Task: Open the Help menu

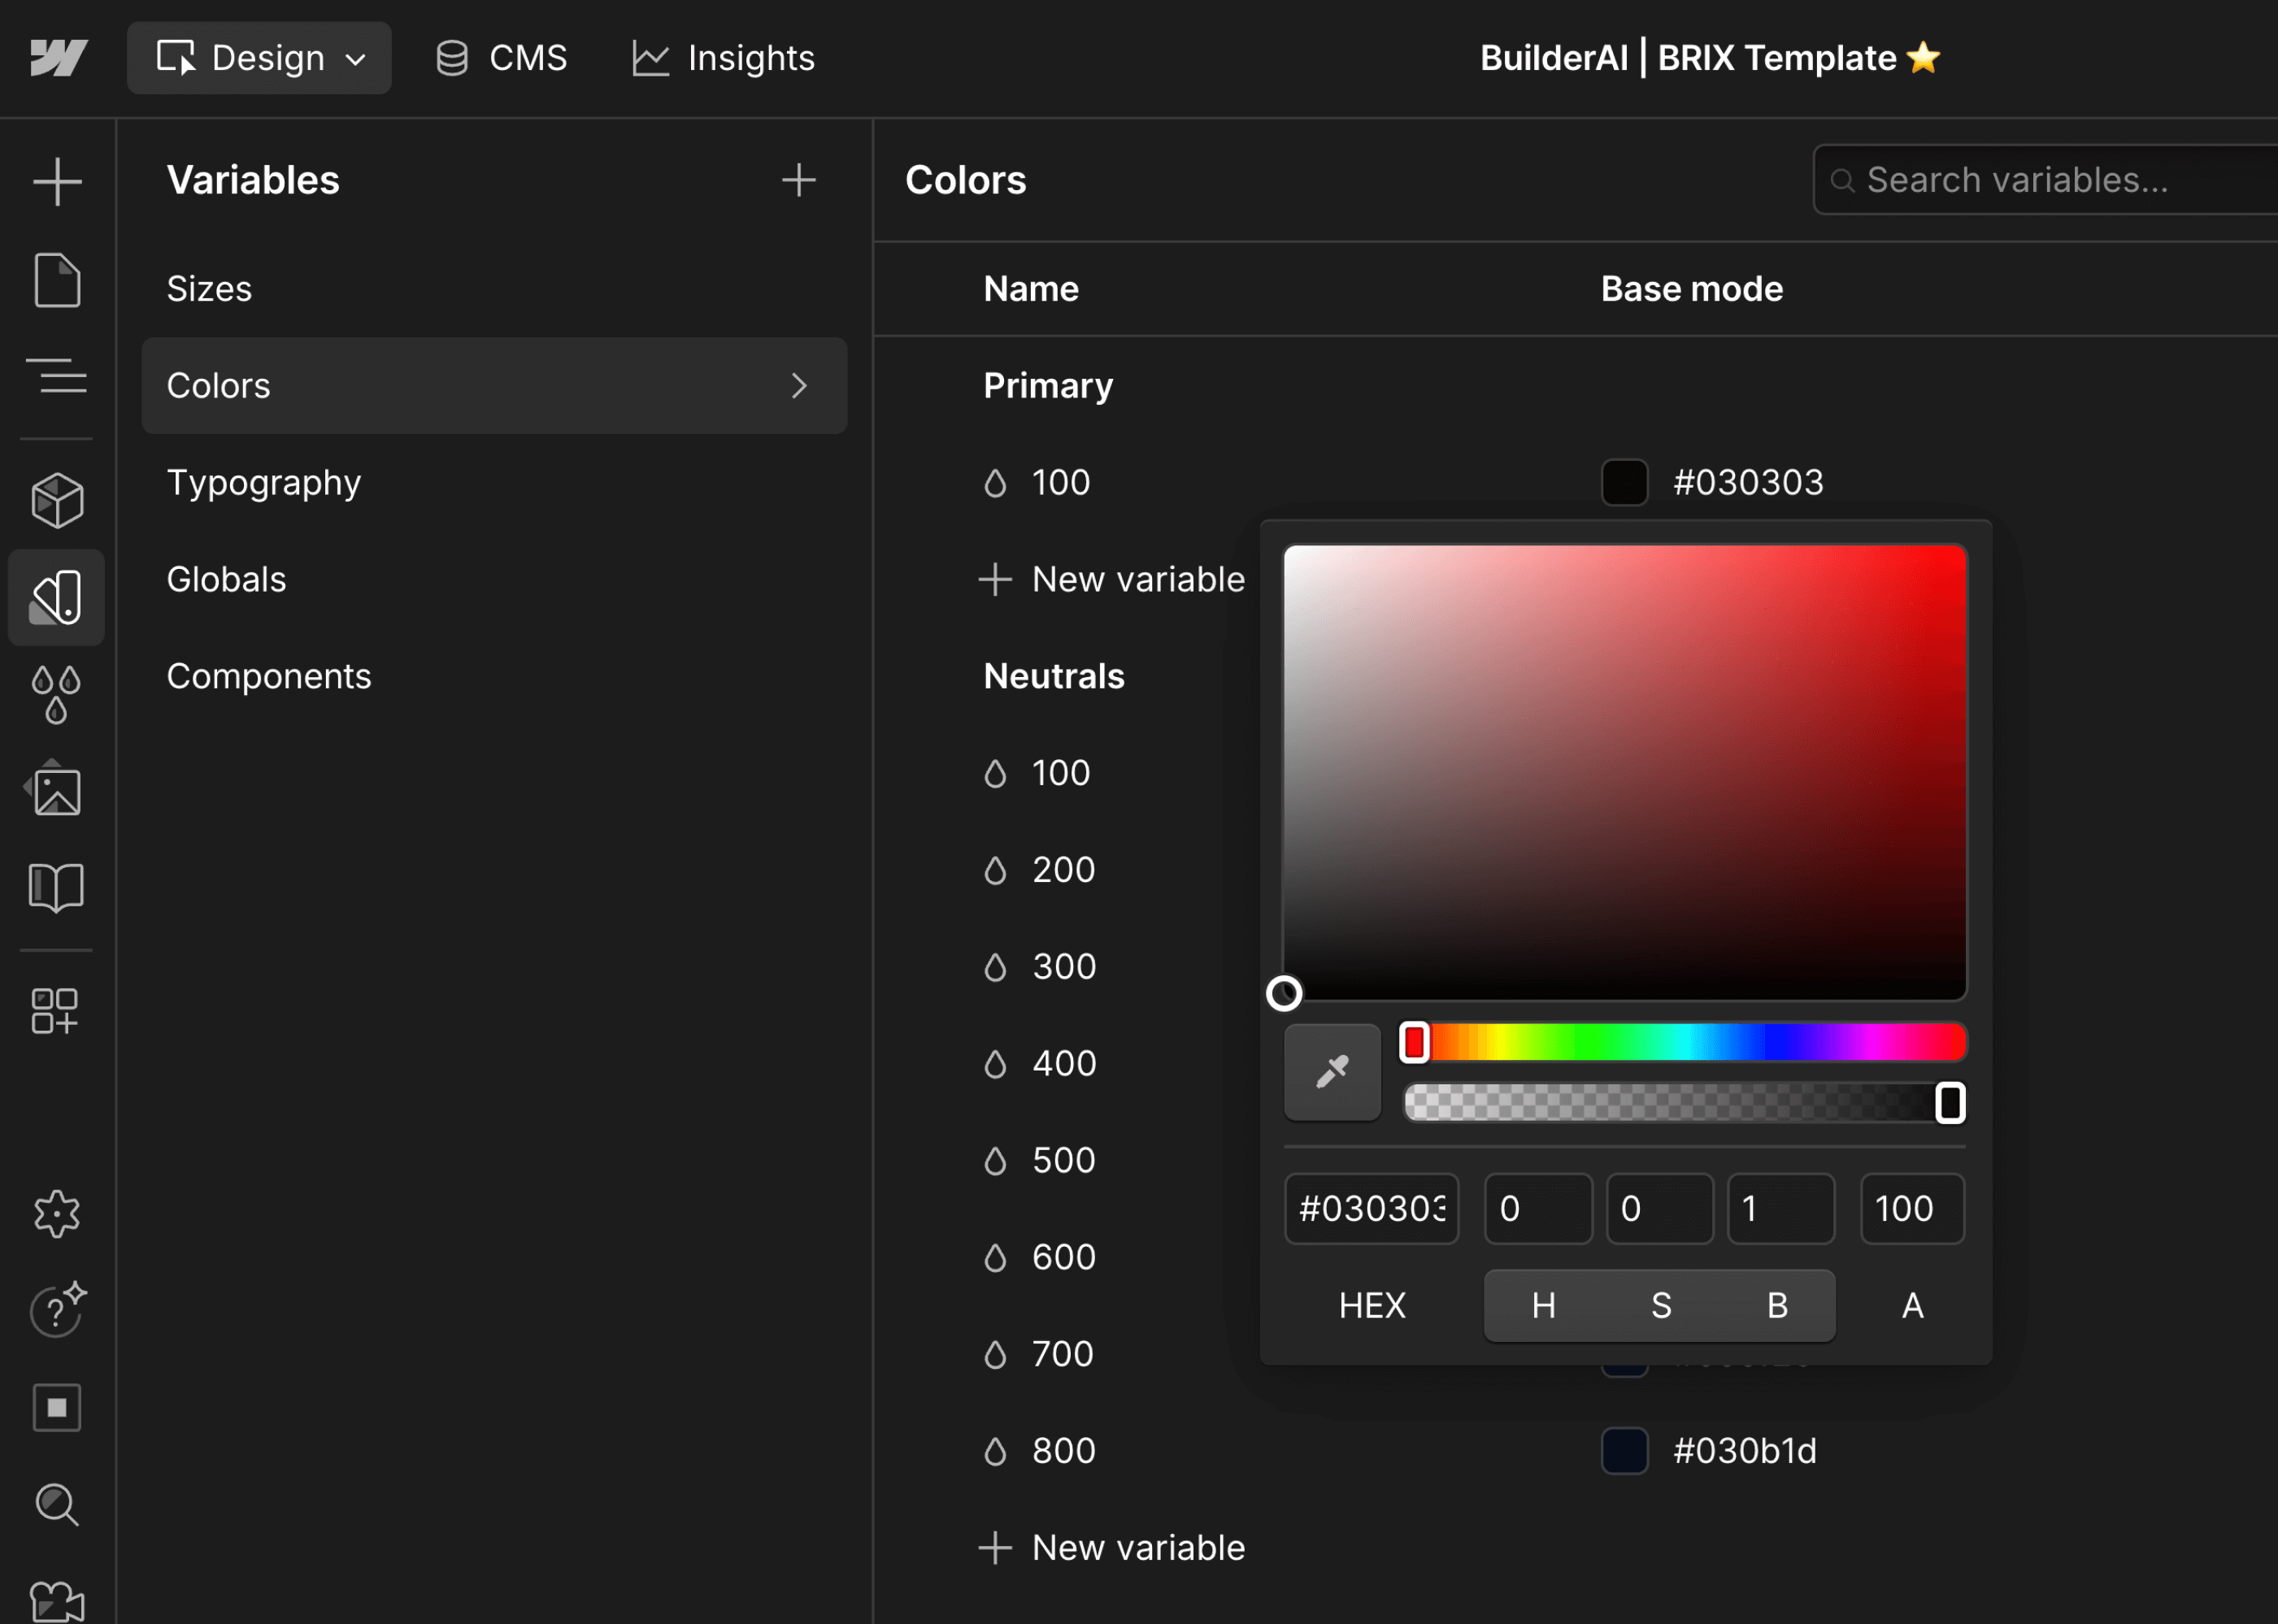Action: coord(57,1311)
